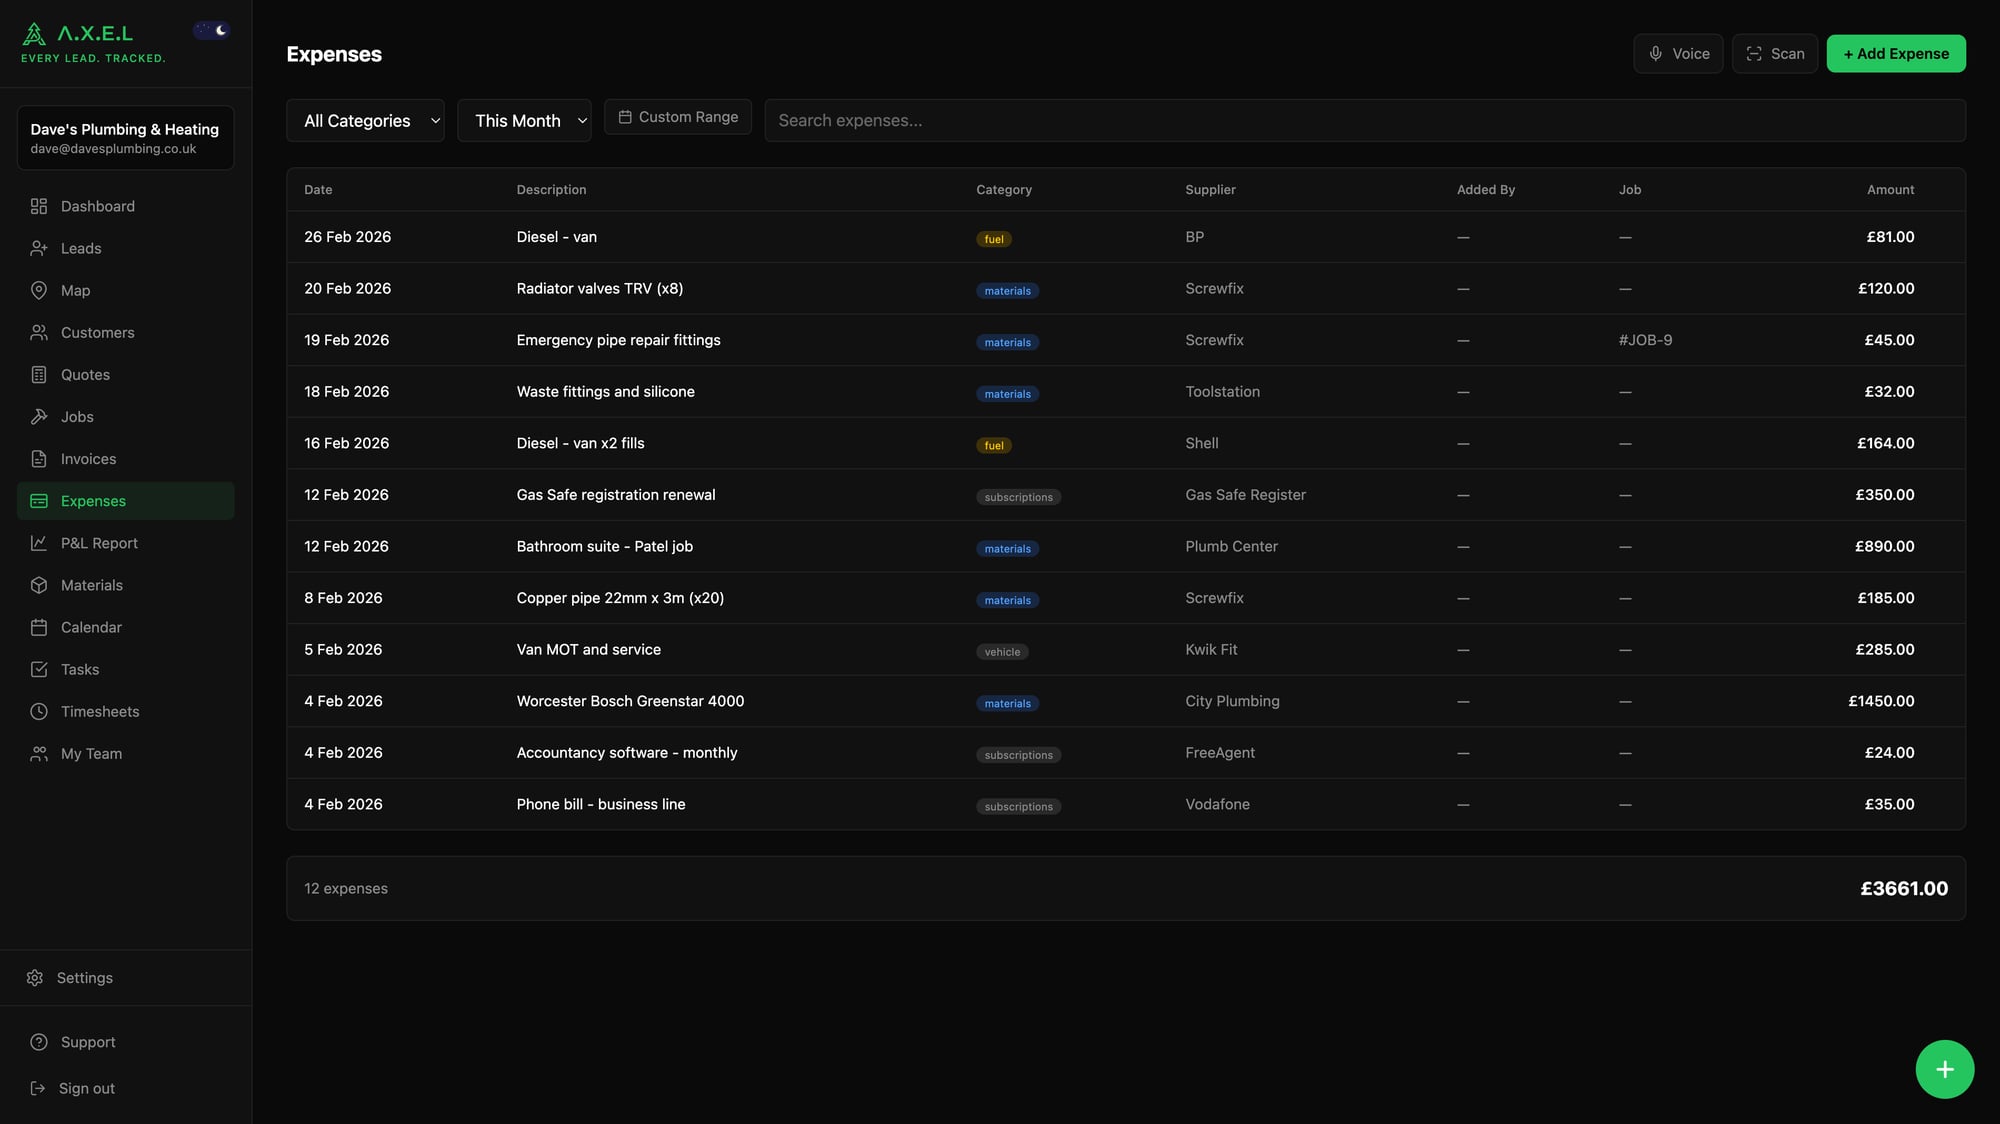Switch to the fuel category tag on Diesel row

point(994,238)
